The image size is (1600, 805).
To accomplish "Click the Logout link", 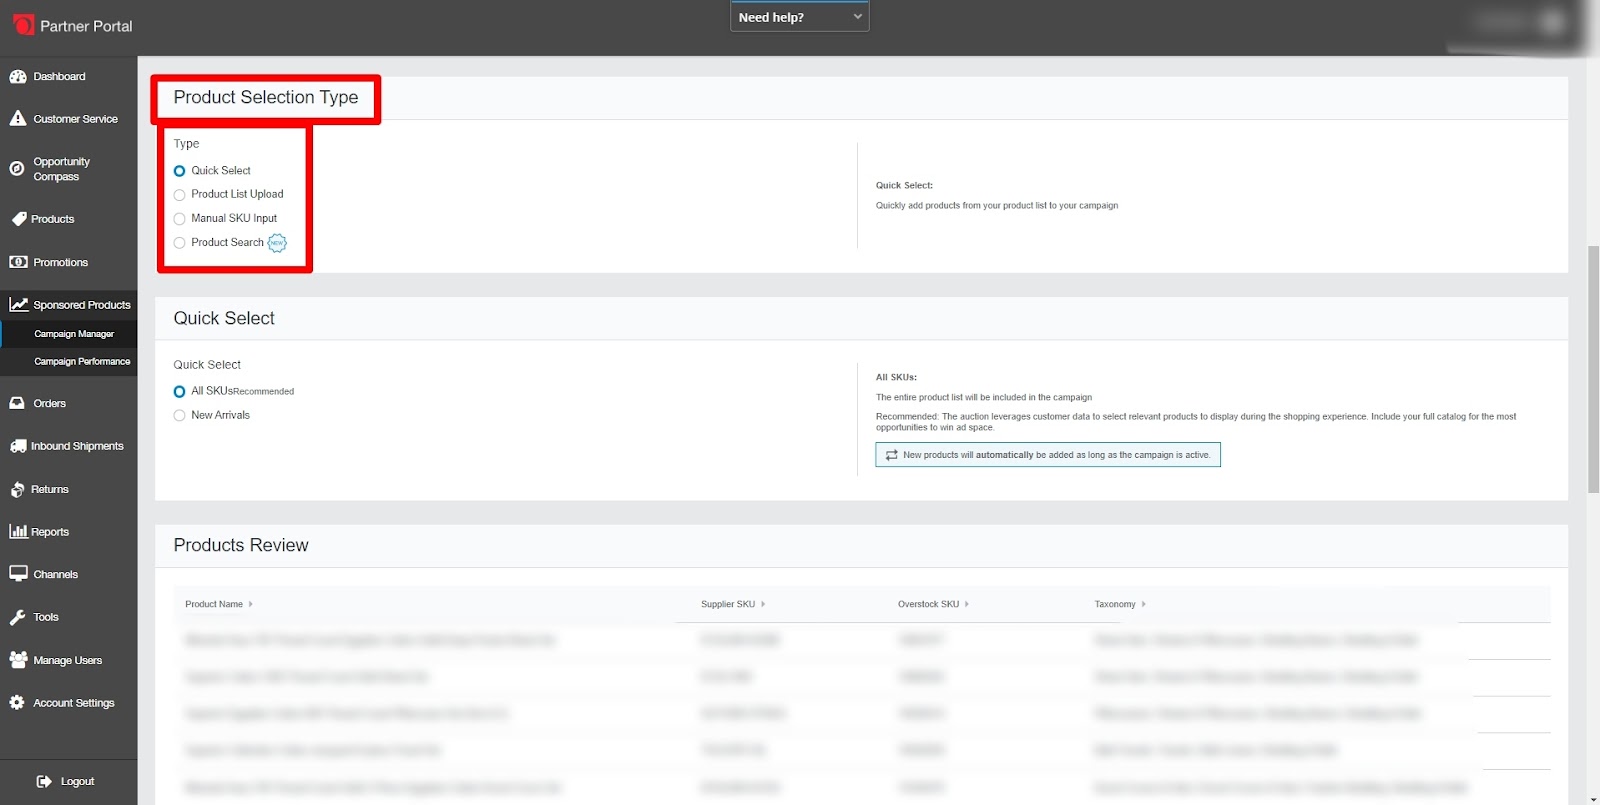I will pos(78,781).
